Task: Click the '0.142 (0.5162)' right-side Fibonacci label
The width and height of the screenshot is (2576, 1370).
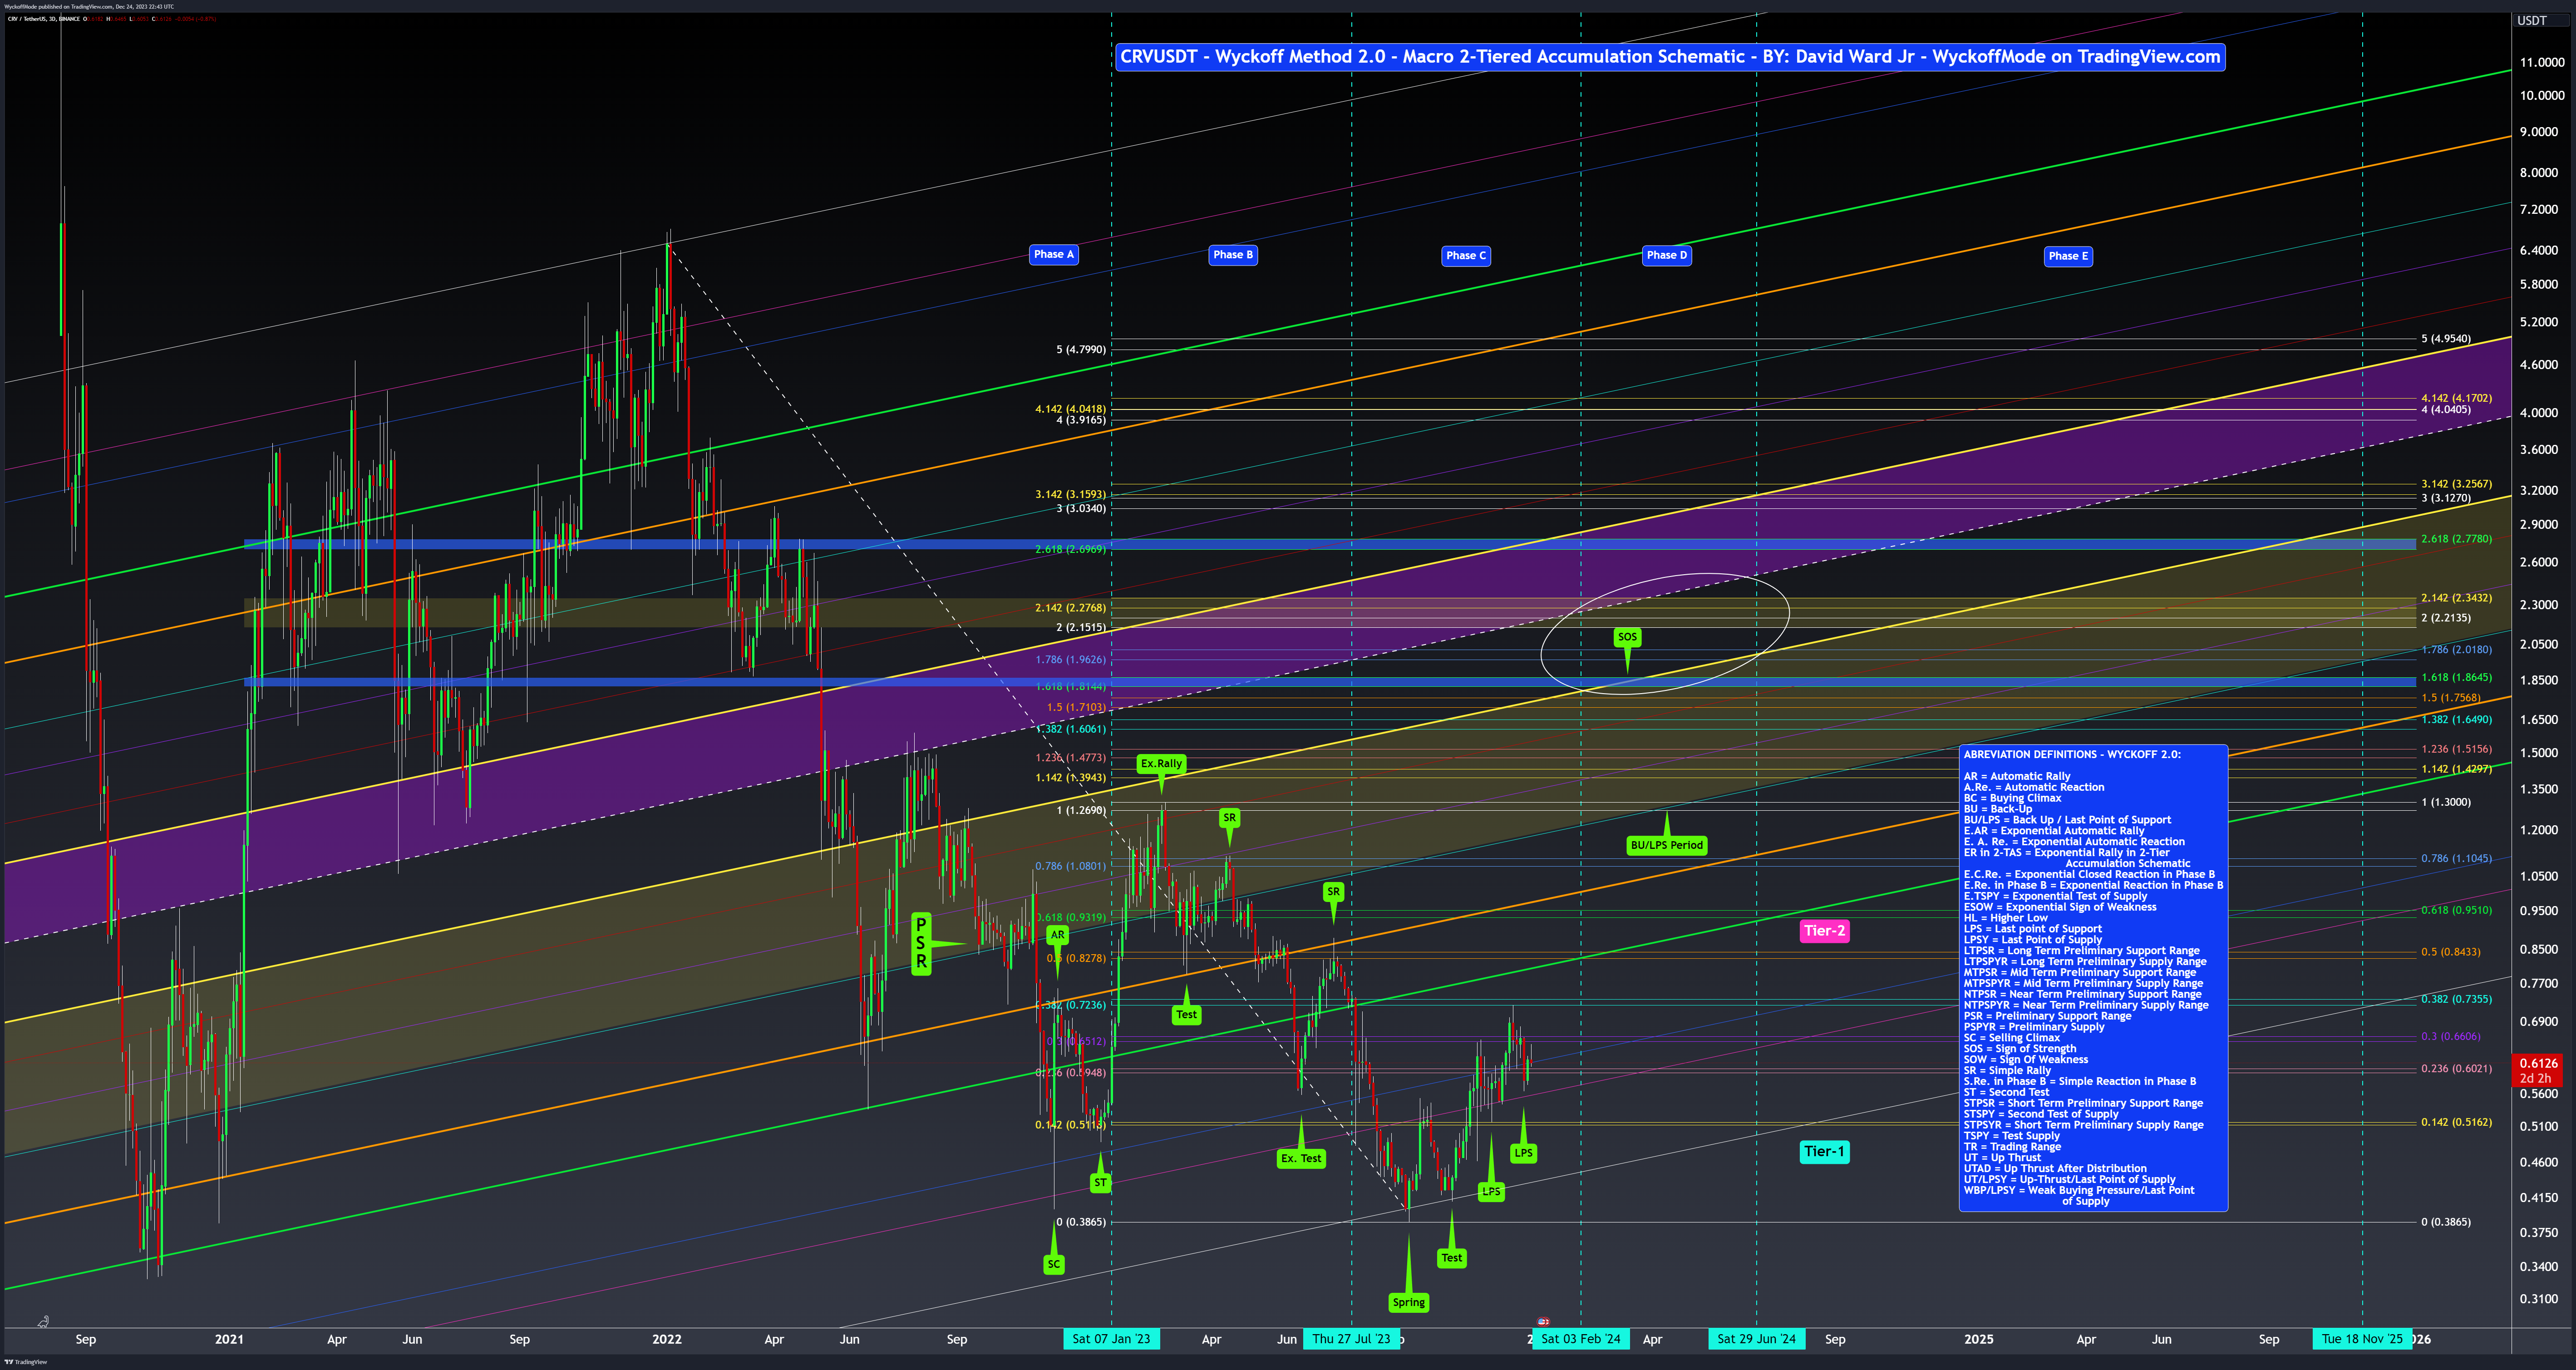Action: point(2456,1122)
